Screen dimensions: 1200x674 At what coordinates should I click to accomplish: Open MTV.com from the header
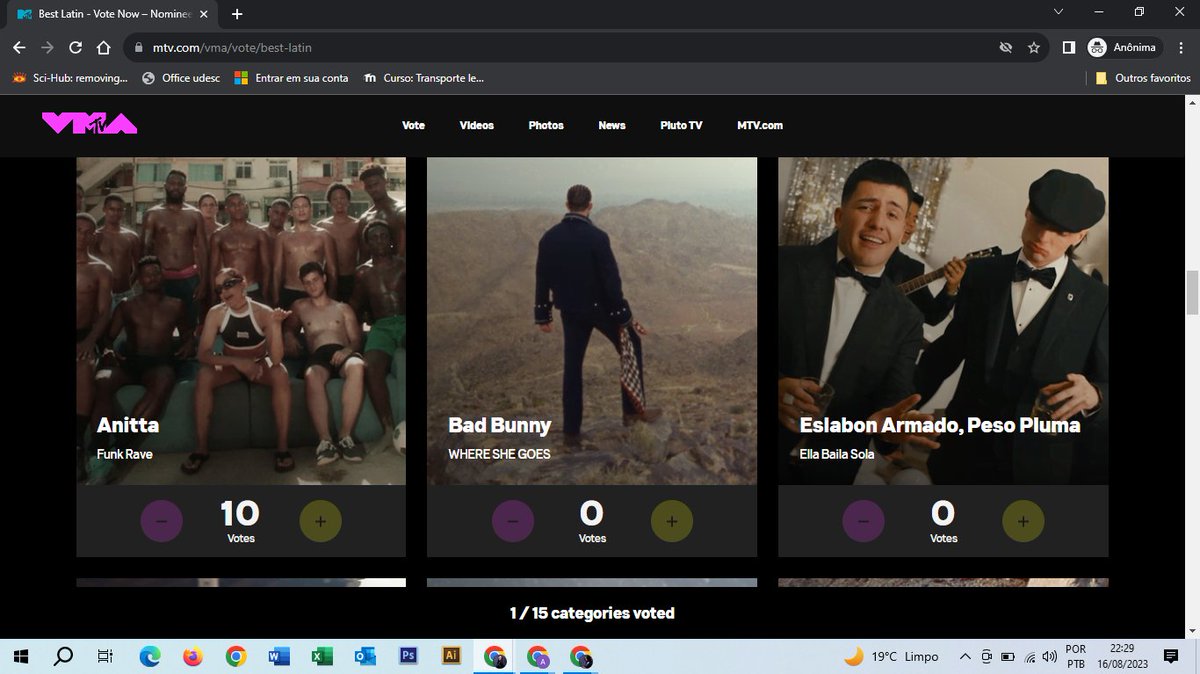click(x=760, y=126)
